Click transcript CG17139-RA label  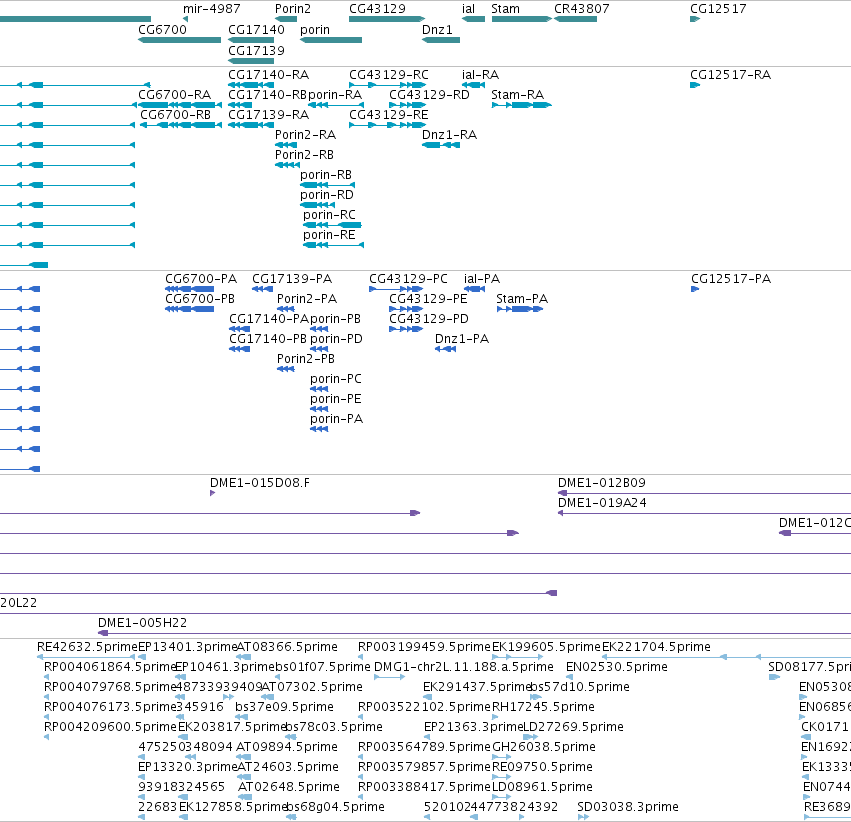click(269, 115)
